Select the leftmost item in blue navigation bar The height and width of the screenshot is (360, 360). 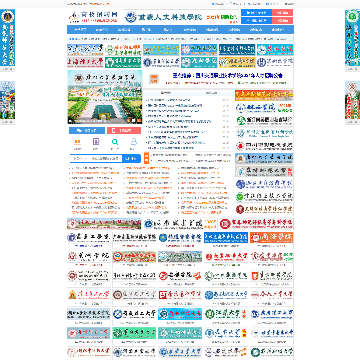coord(80,30)
